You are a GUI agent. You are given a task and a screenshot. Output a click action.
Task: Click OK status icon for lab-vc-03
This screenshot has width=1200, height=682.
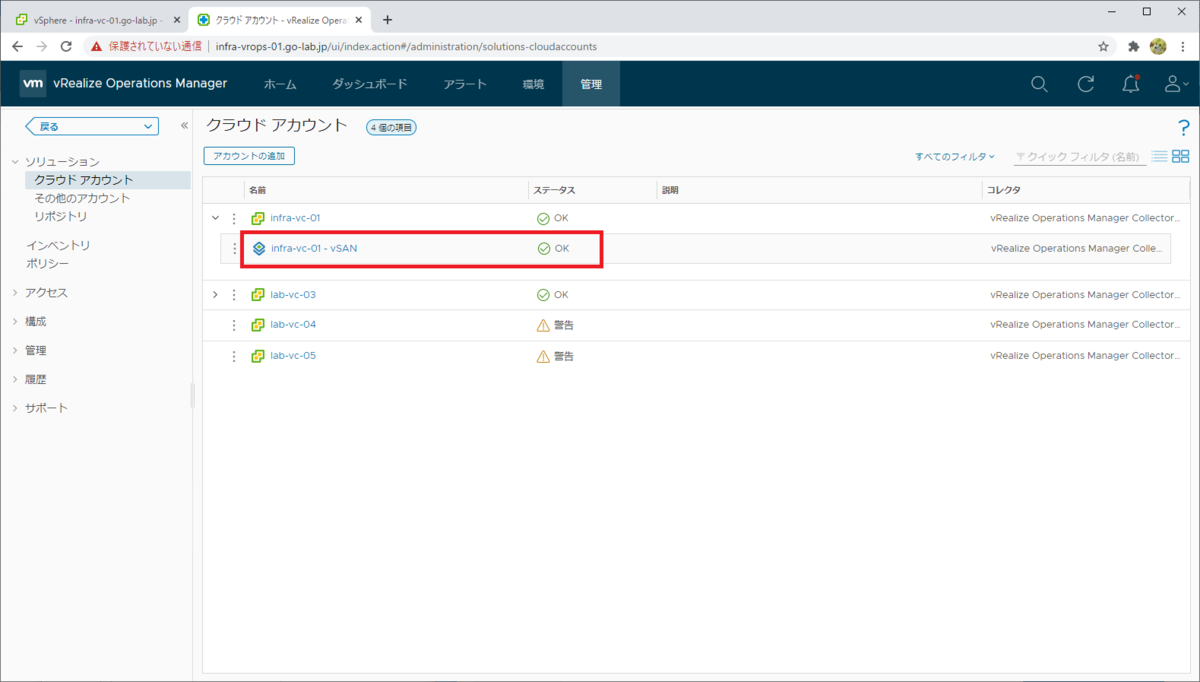click(x=543, y=295)
